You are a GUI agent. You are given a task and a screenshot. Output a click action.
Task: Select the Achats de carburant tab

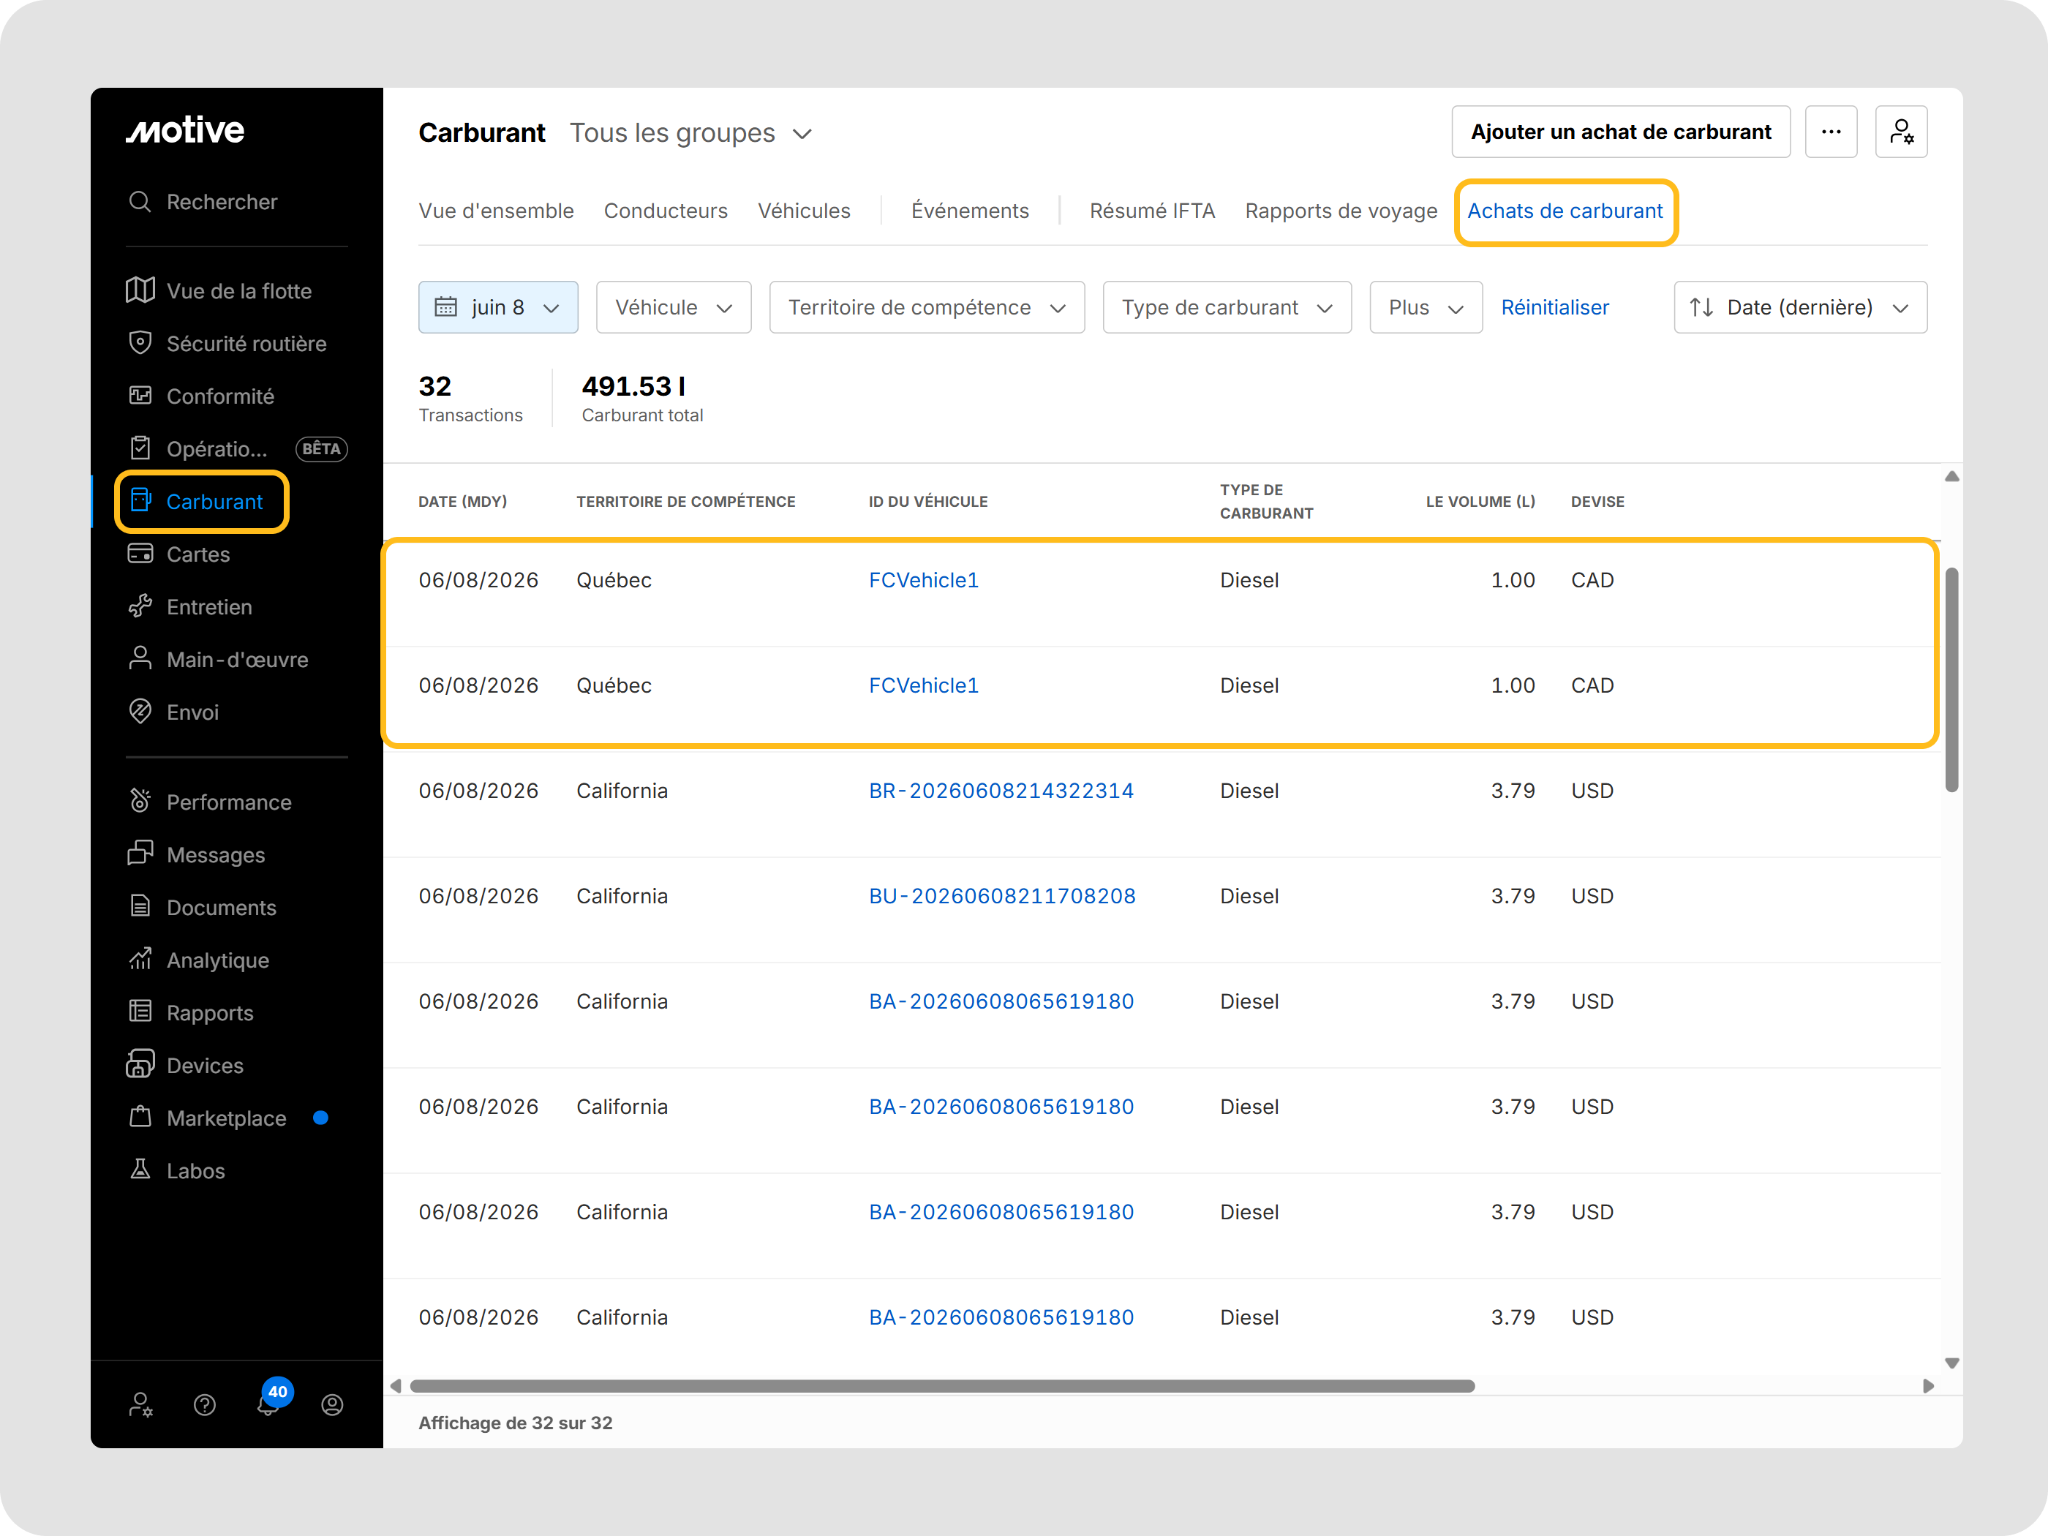1565,211
